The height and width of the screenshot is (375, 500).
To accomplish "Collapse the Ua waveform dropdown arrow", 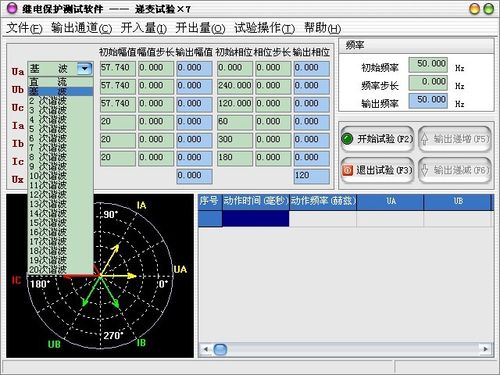I will click(85, 69).
